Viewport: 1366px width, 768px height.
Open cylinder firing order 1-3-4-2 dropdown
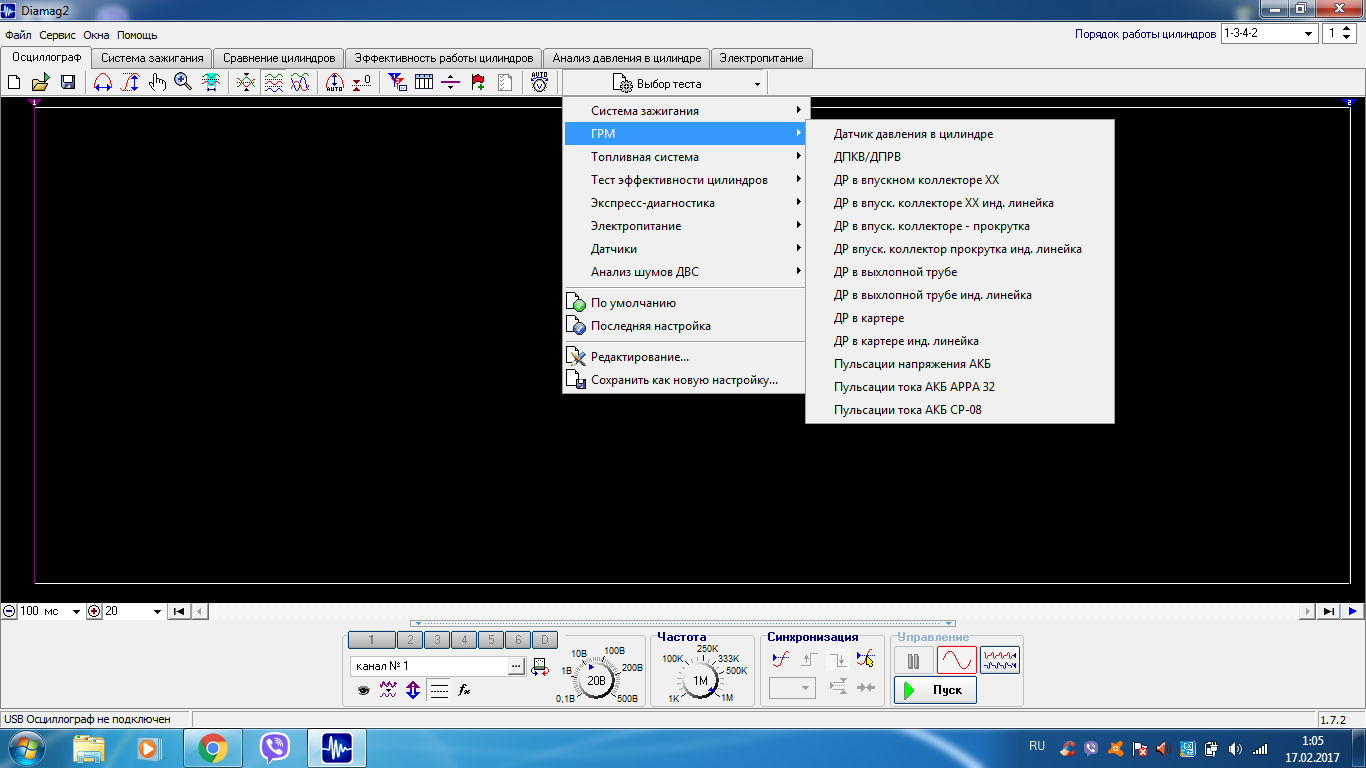pos(1269,34)
